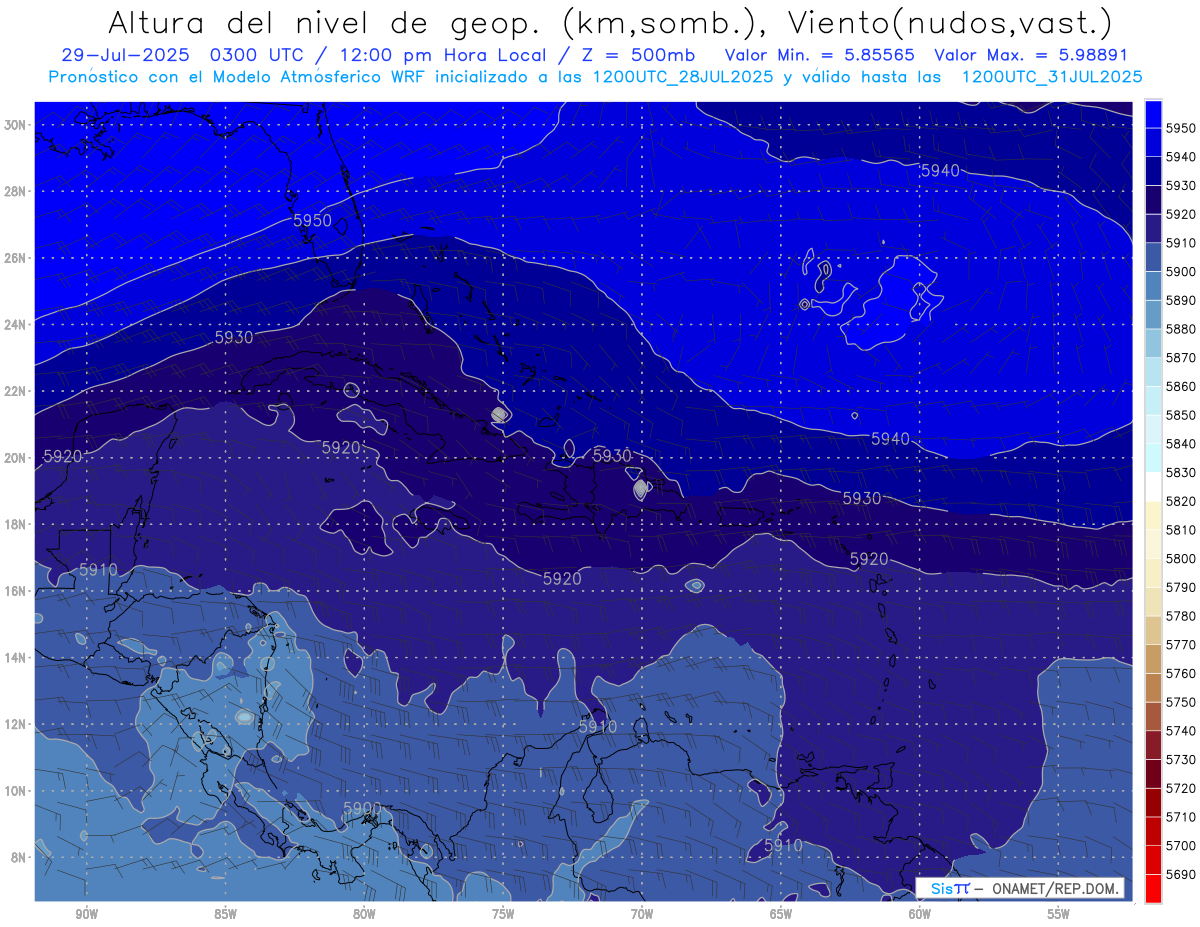Click the '70W' longitude axis label
Viewport: 1200px width, 927px height.
click(x=642, y=914)
